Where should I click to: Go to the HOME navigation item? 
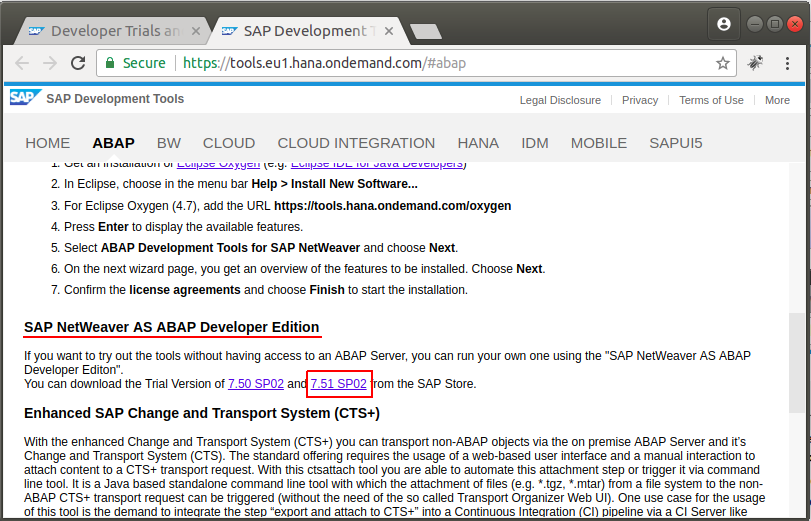tap(48, 143)
